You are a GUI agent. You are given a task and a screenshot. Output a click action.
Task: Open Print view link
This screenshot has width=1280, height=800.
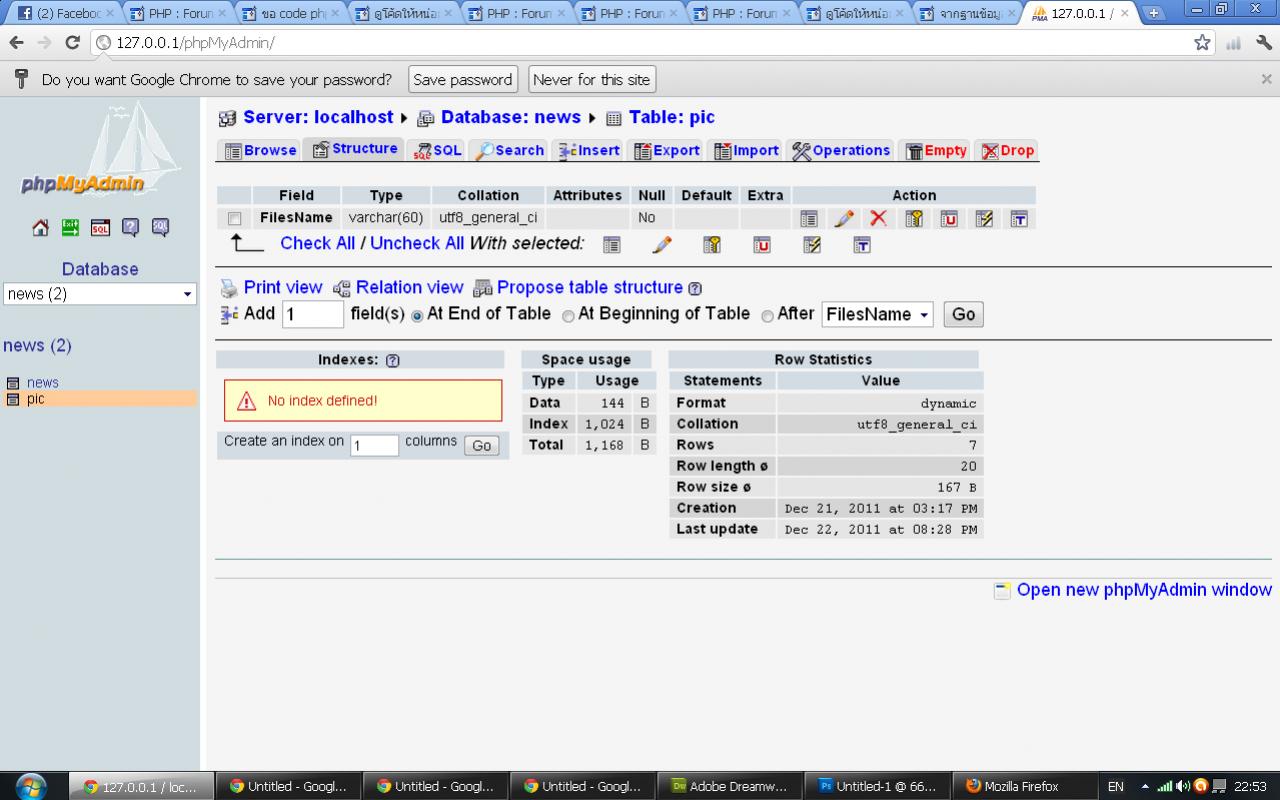283,287
